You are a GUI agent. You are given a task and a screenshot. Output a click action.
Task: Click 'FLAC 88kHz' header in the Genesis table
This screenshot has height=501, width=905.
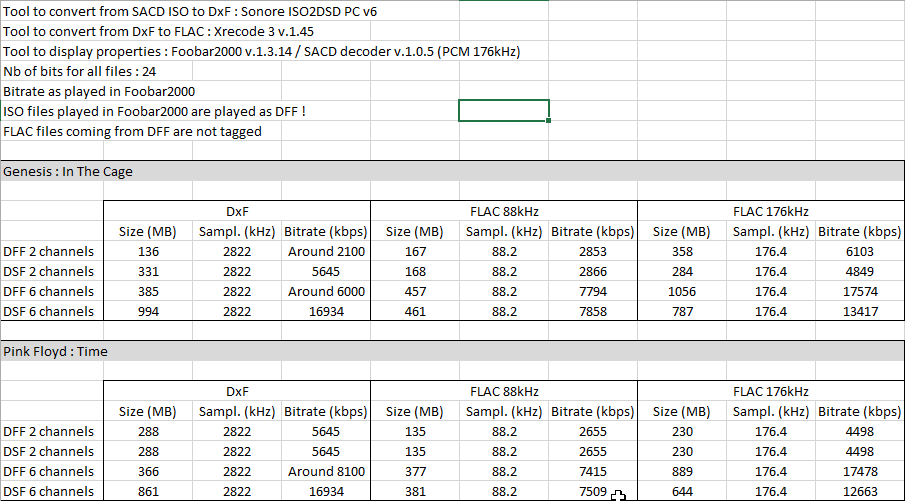[x=504, y=211]
